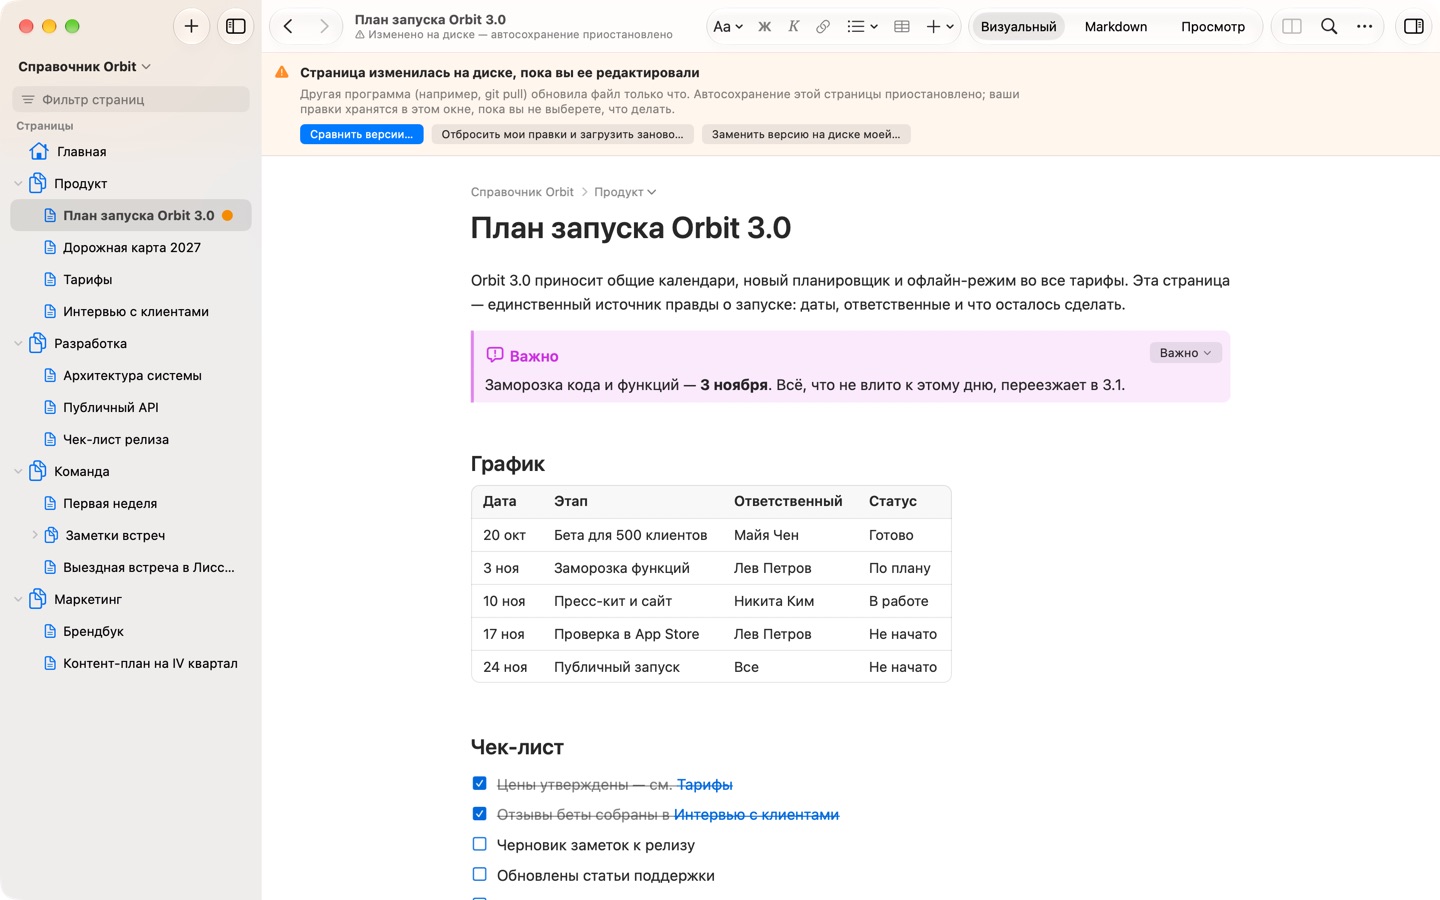The image size is (1440, 900).
Task: Go back to previous page
Action: coord(288,26)
